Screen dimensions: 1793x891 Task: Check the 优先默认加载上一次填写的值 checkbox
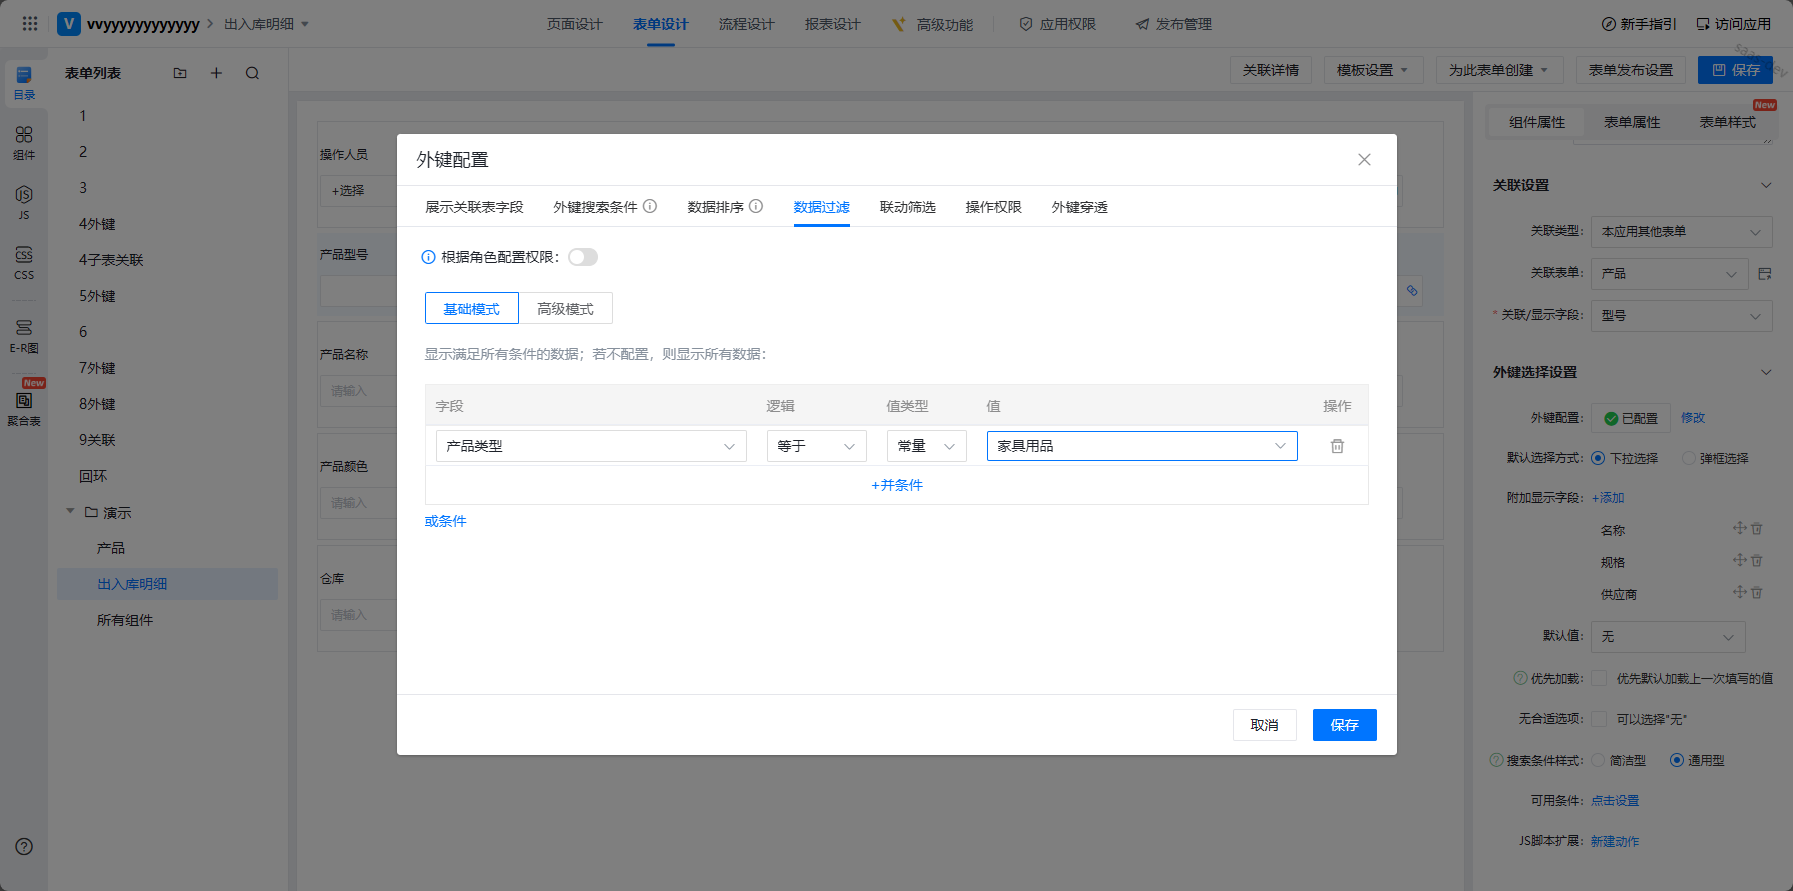[1599, 678]
